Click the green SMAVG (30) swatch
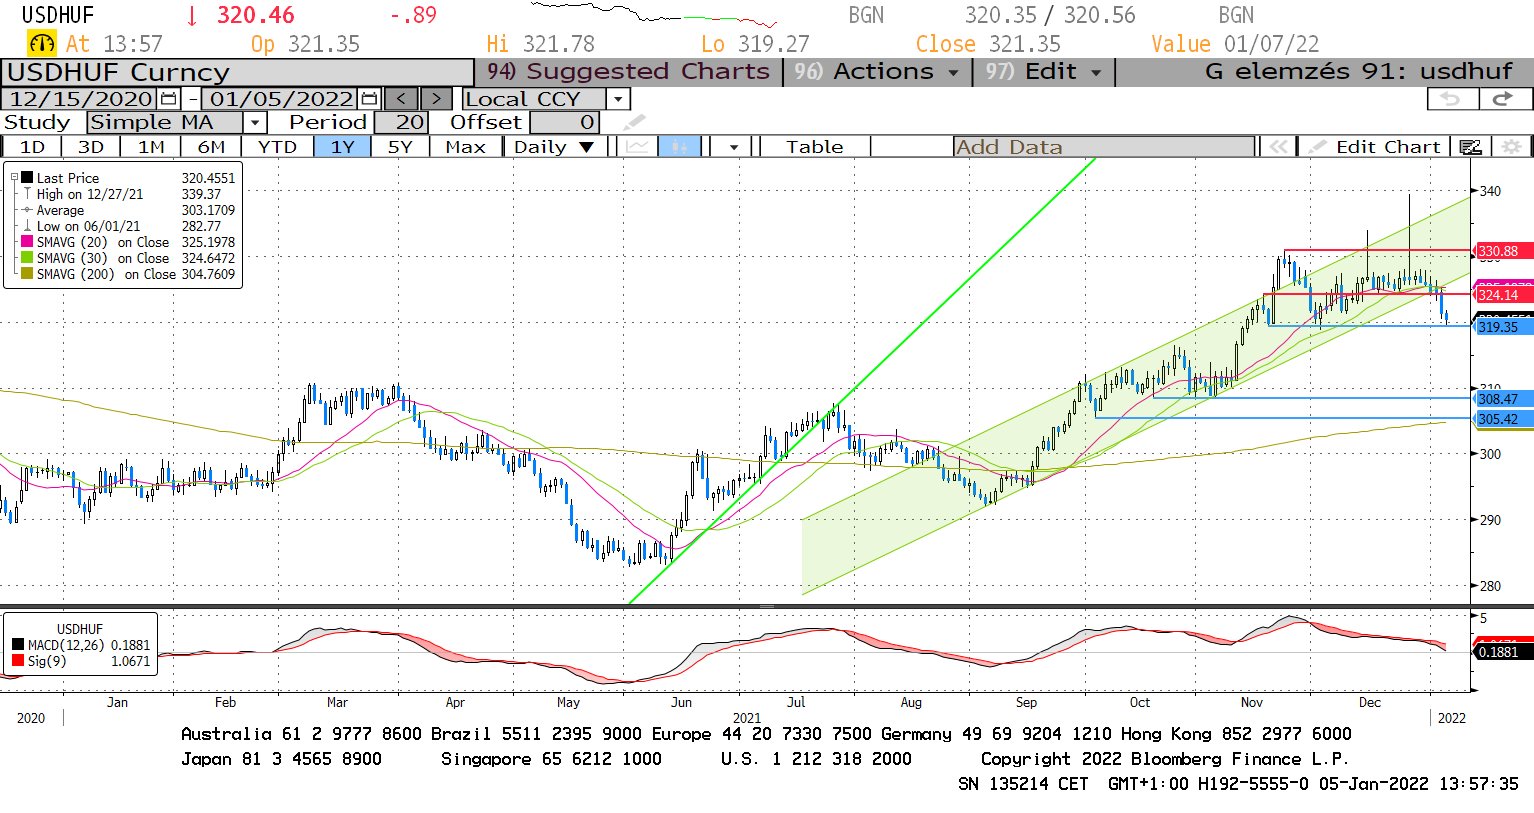Viewport: 1534px width, 813px height. 28,258
